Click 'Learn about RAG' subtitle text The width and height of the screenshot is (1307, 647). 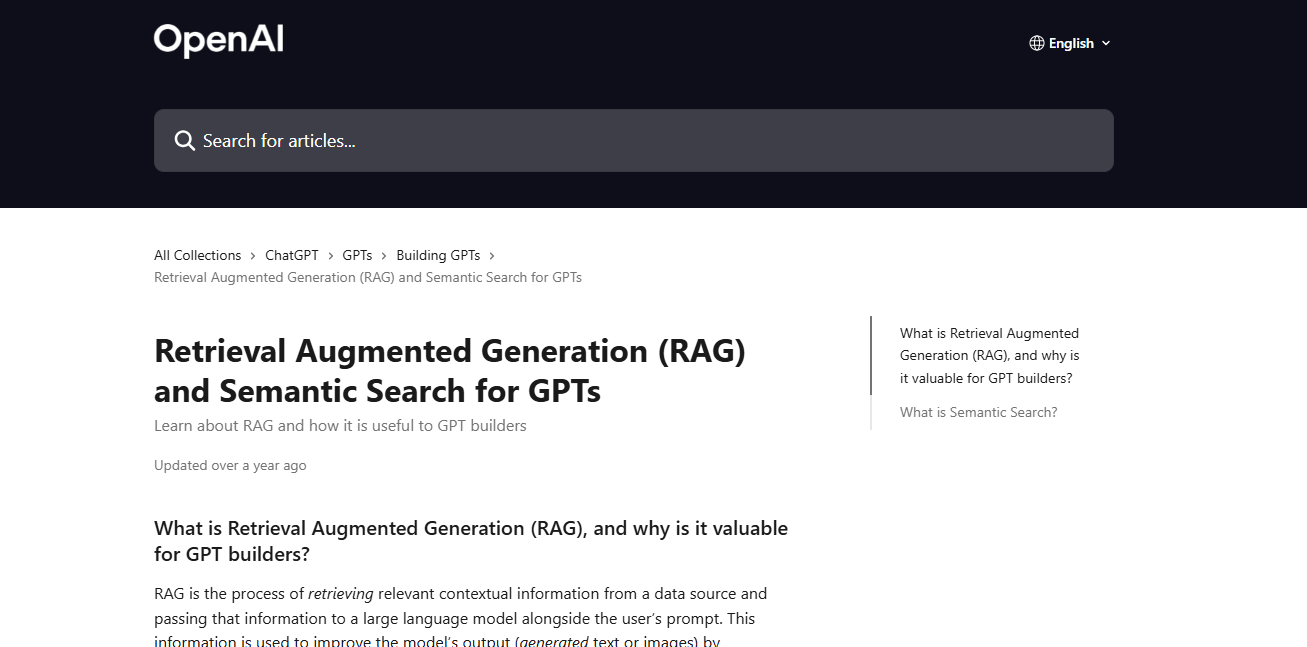340,426
